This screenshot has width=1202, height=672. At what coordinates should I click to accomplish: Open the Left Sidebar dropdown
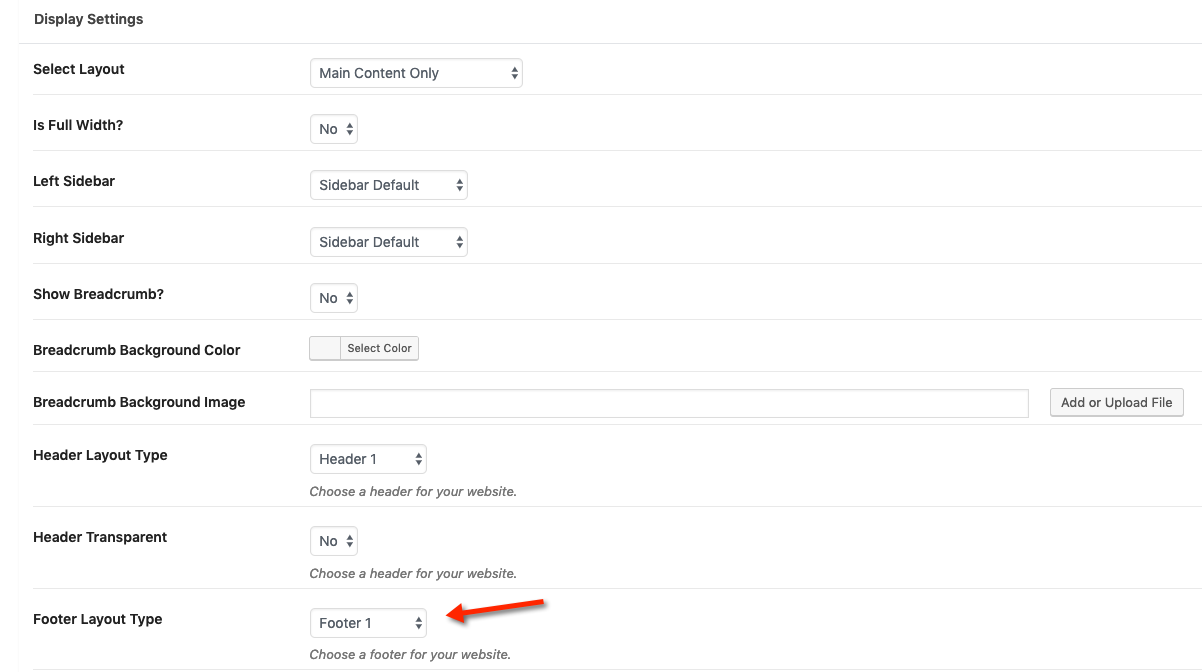point(388,185)
